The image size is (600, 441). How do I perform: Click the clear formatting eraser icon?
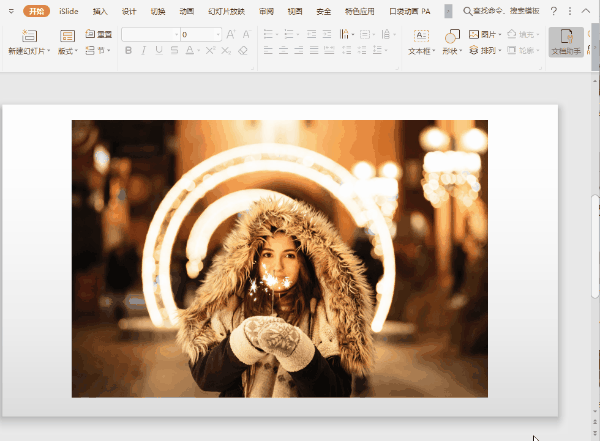[x=243, y=51]
